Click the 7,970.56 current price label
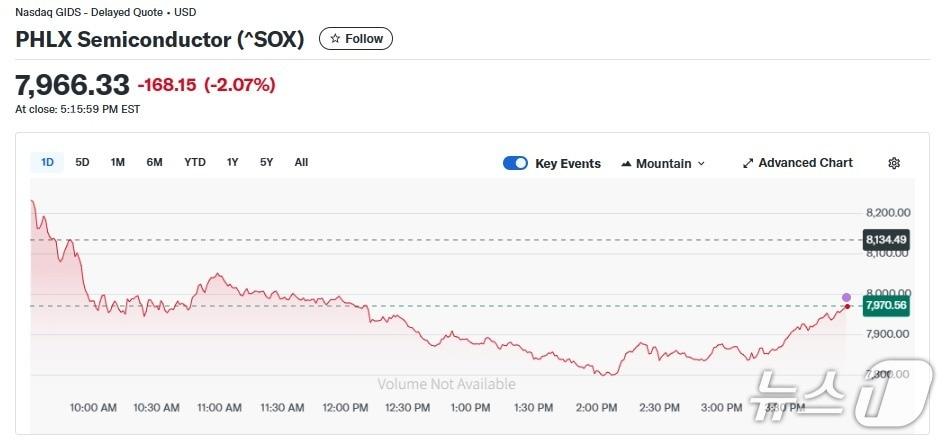The image size is (947, 441). (886, 306)
